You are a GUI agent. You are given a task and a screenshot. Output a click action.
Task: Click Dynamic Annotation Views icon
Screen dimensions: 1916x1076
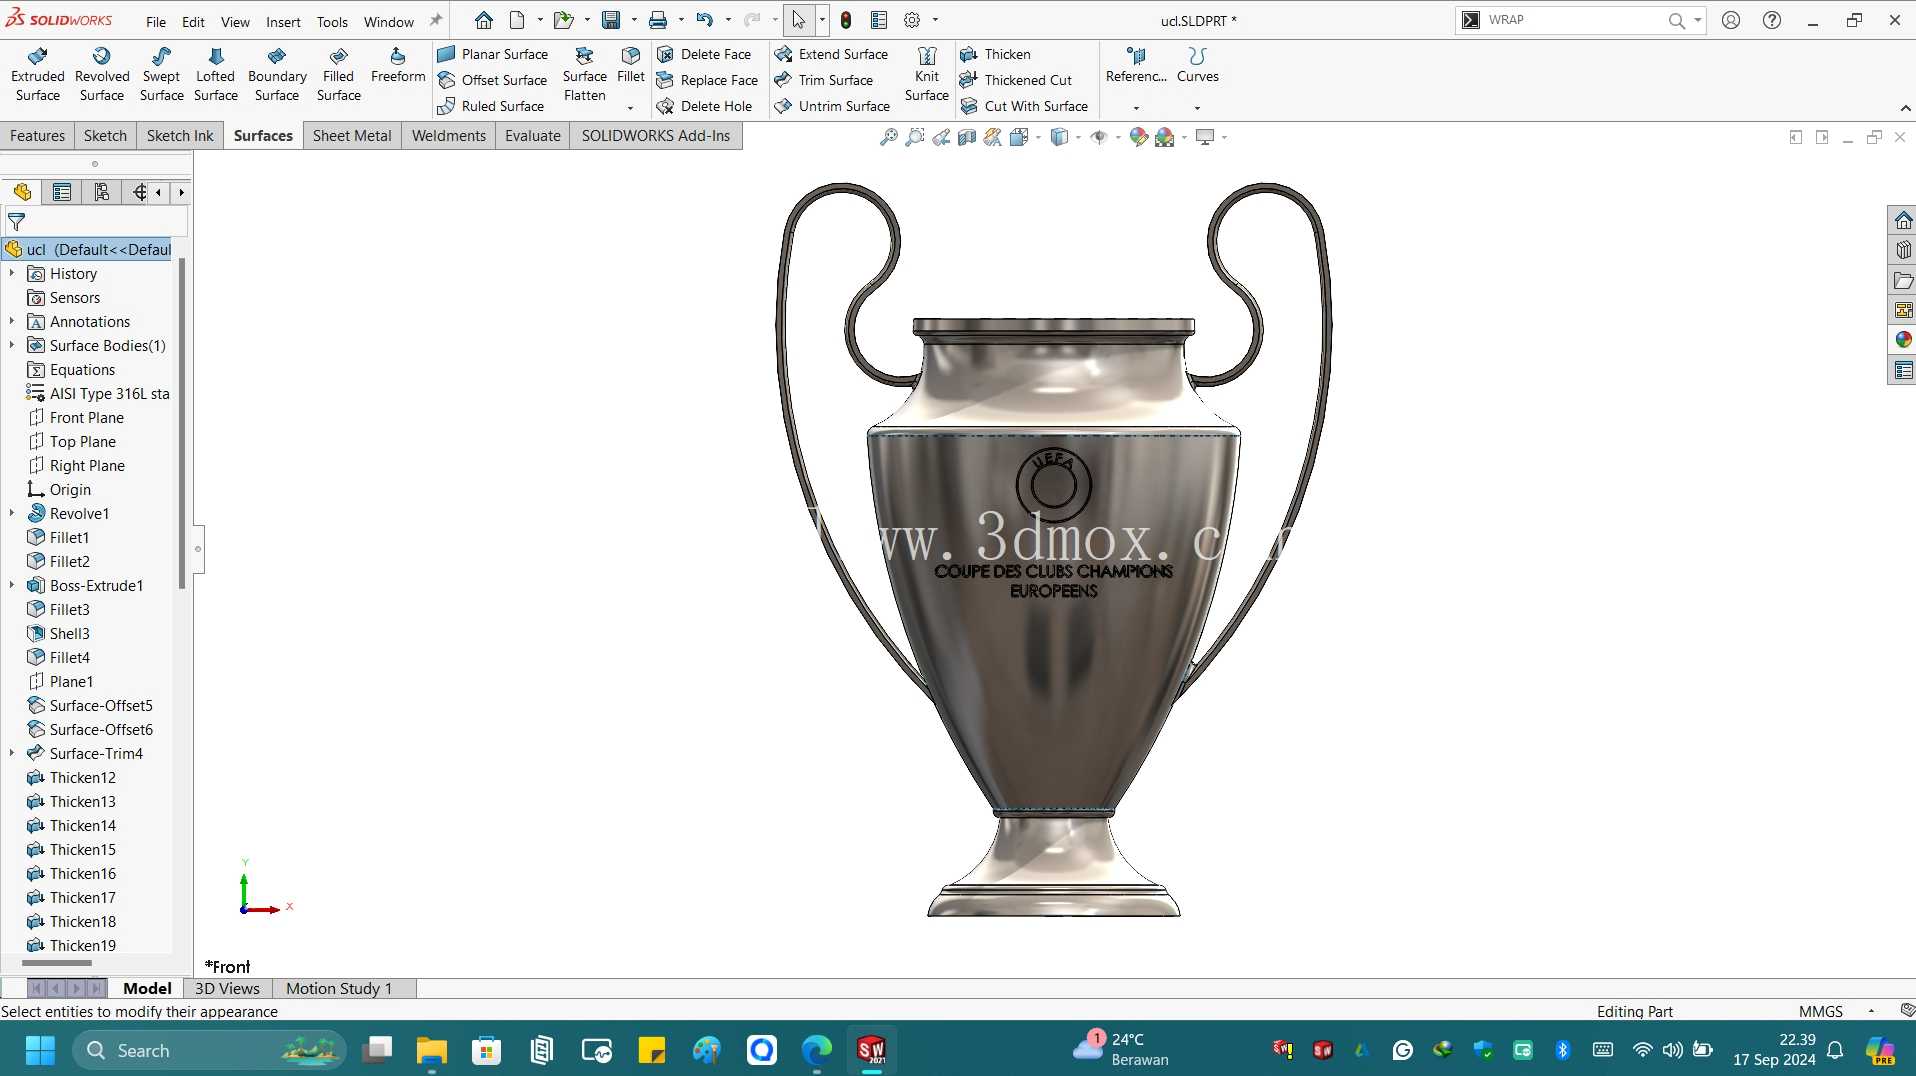pos(993,137)
